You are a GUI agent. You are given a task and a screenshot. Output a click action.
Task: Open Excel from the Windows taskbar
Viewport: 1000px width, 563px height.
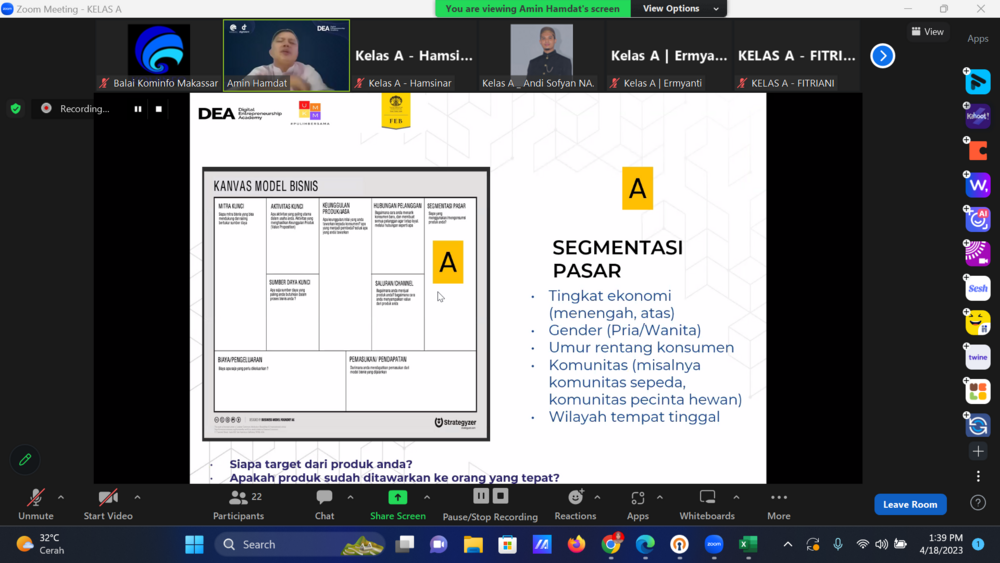pyautogui.click(x=747, y=544)
